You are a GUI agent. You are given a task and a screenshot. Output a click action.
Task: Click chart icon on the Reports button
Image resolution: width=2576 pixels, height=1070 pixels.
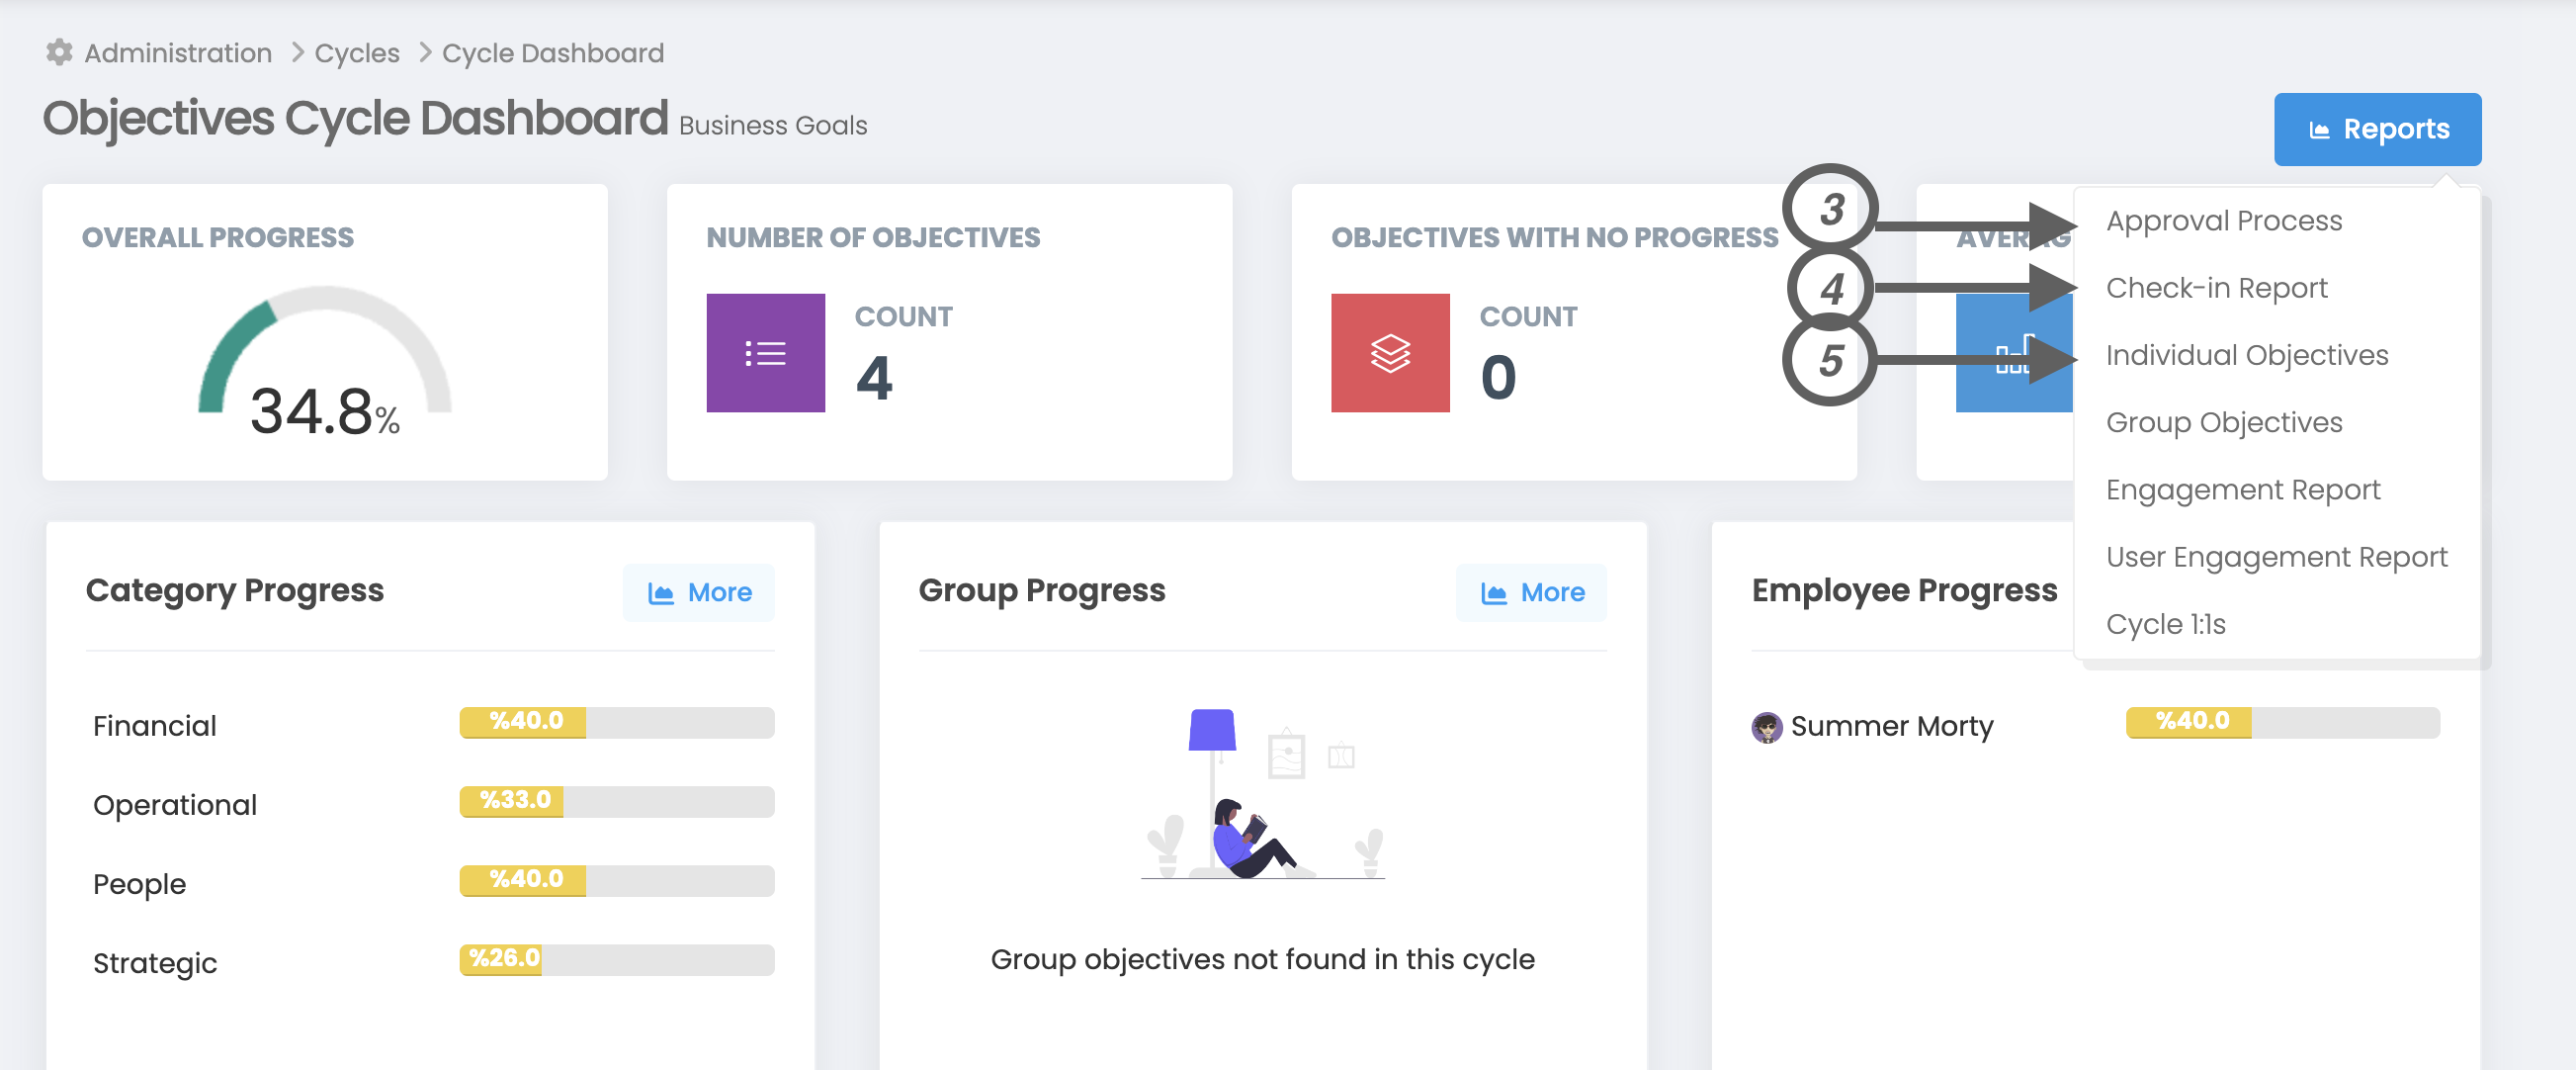pyautogui.click(x=2319, y=130)
